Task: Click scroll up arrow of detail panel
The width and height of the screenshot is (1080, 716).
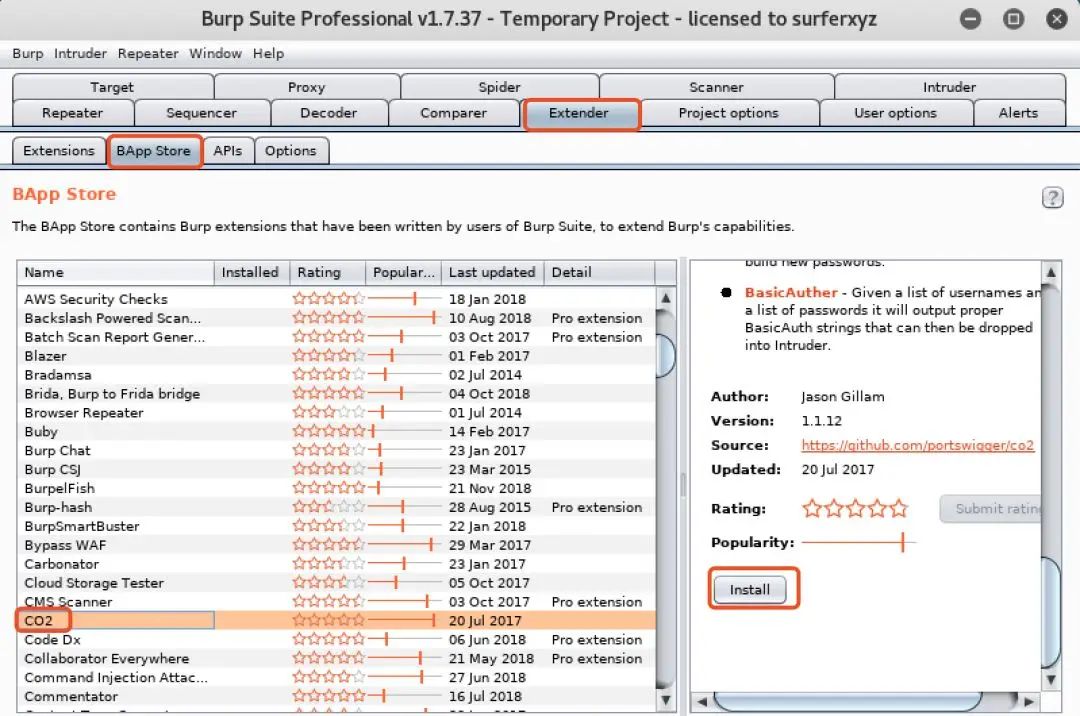Action: (x=1051, y=272)
